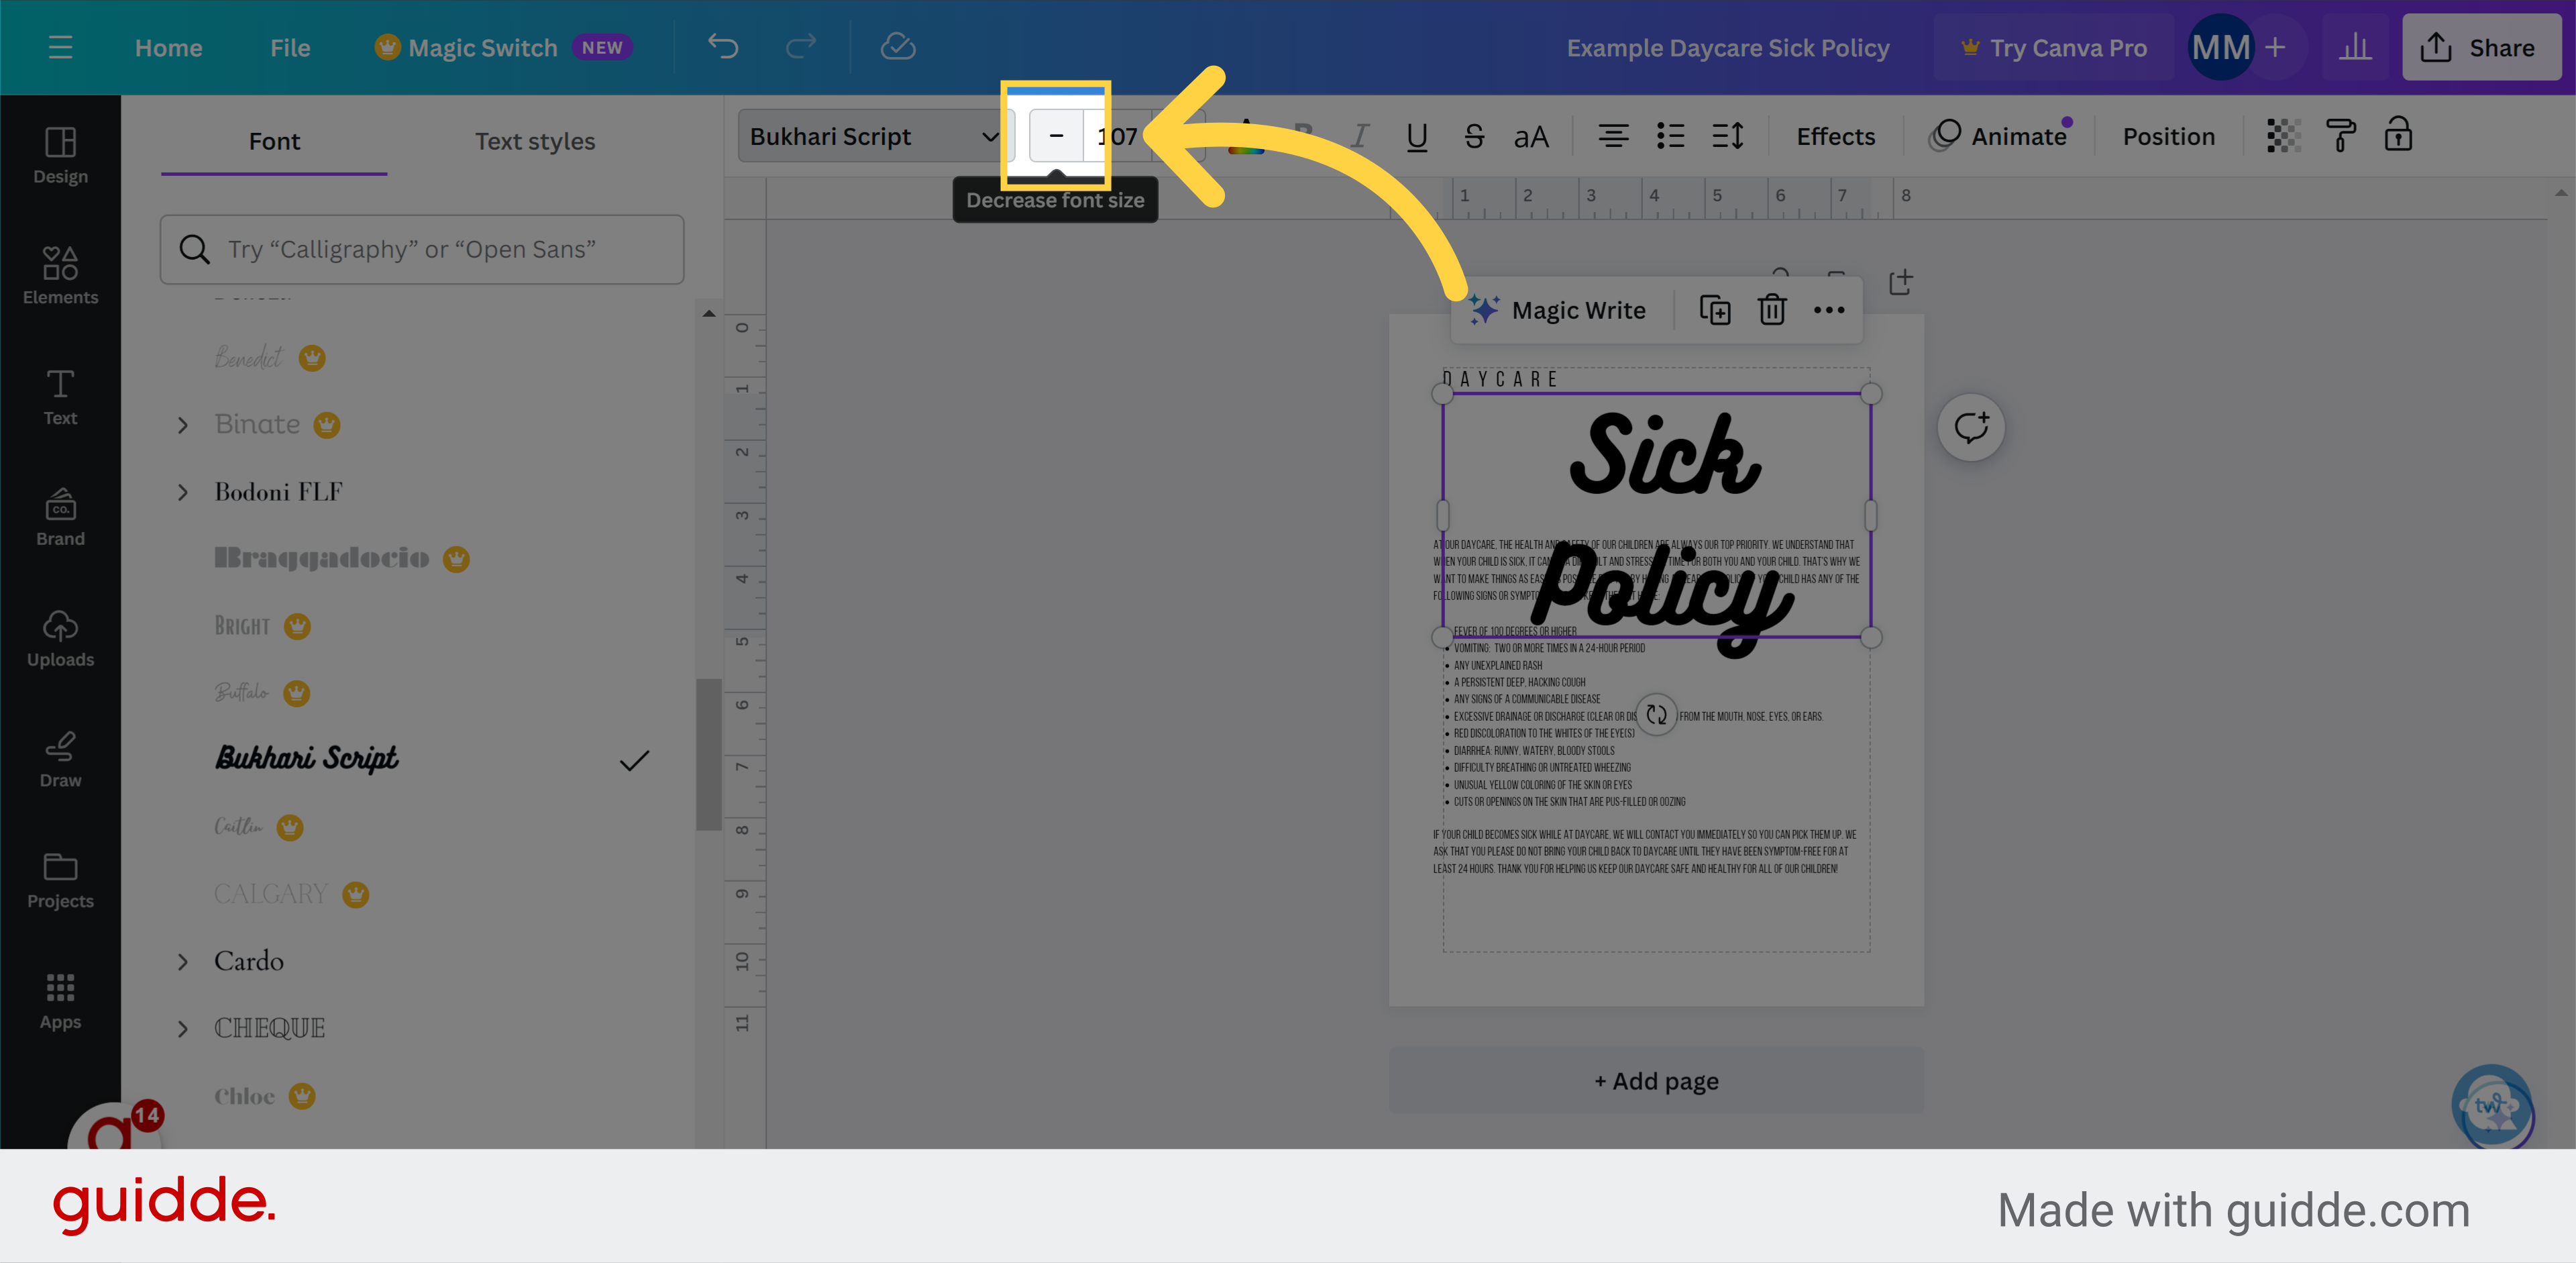Select the Text panel in the sidebar
Screen dimensions: 2576x1263
coord(60,395)
